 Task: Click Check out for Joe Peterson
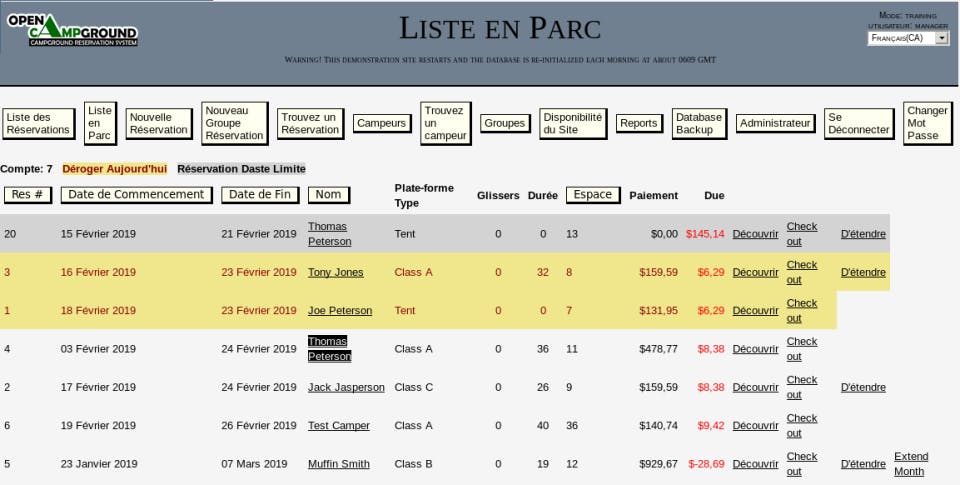802,310
